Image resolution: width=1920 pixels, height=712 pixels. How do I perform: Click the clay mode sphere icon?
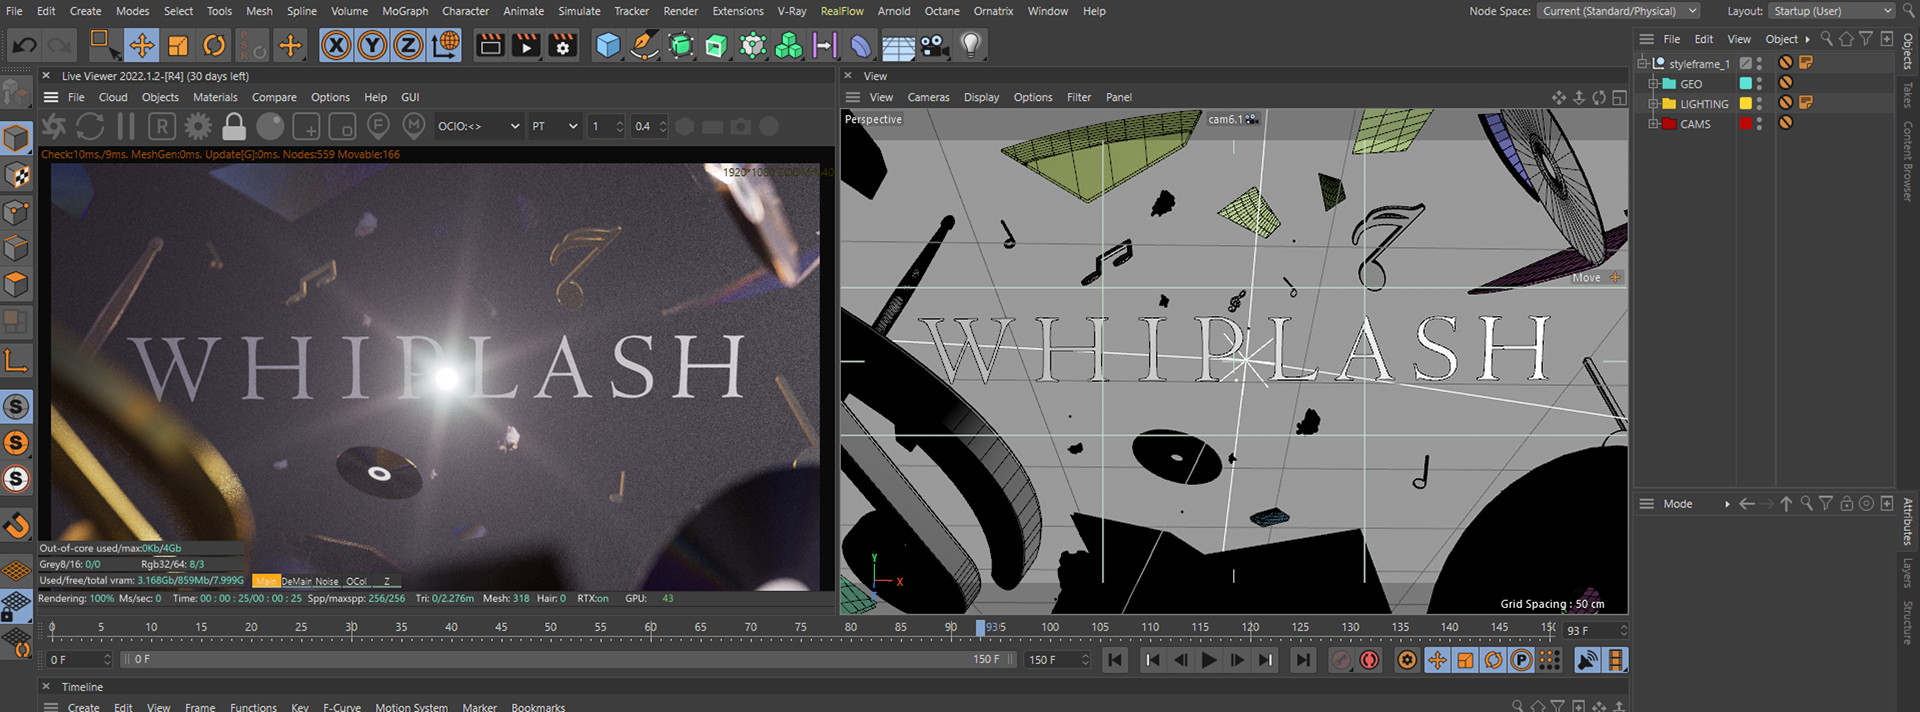tap(270, 127)
